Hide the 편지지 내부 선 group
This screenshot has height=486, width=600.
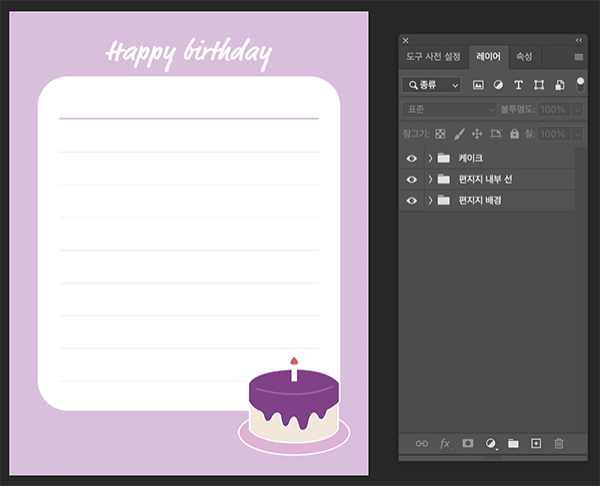point(412,179)
